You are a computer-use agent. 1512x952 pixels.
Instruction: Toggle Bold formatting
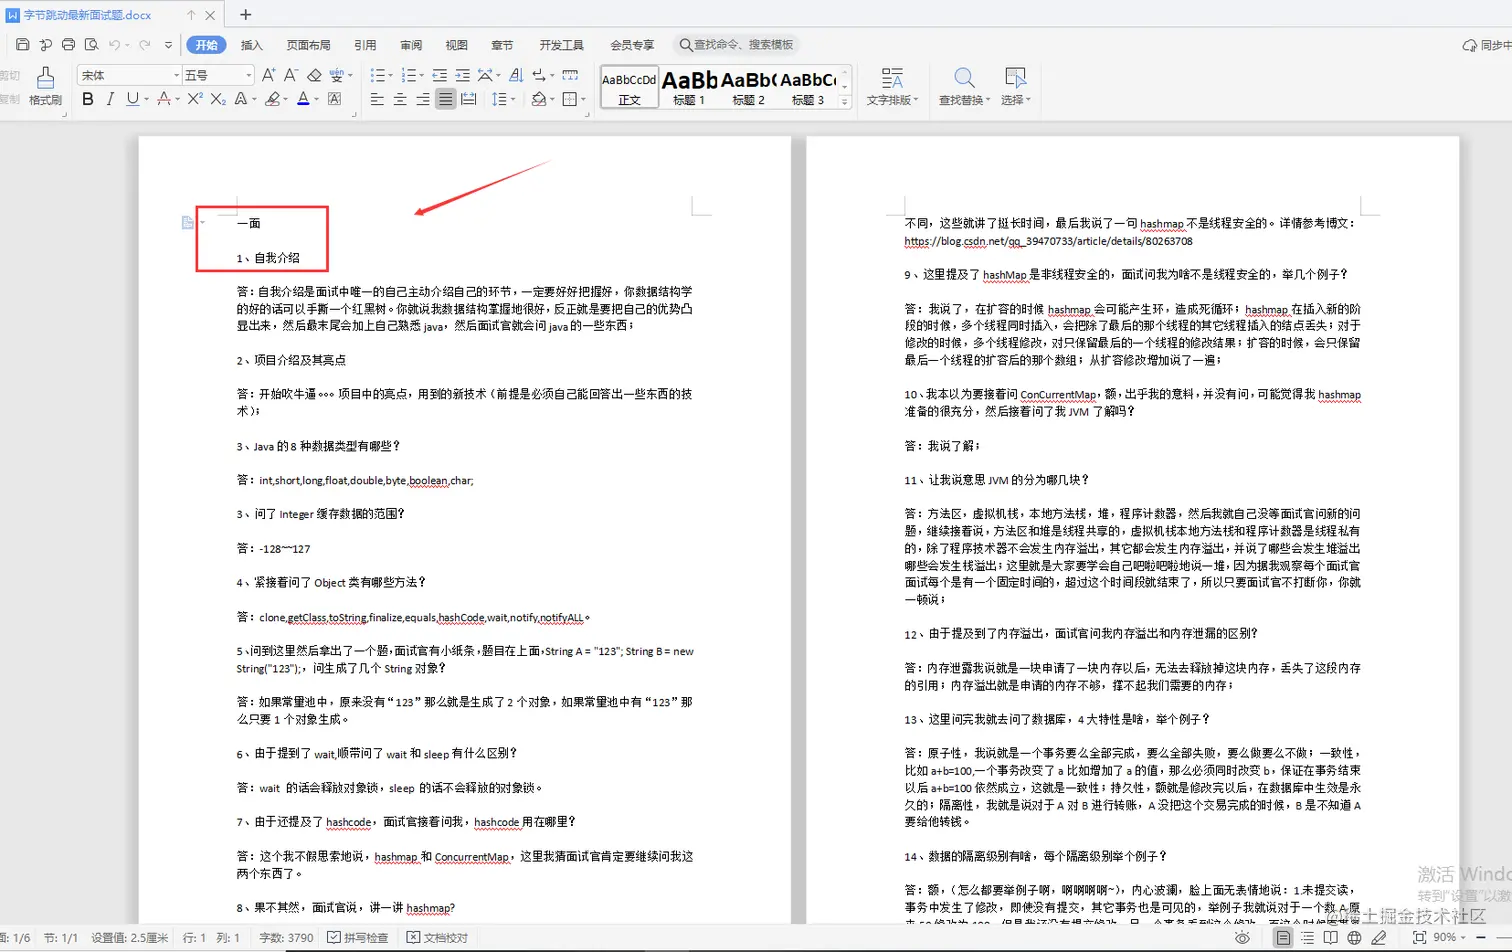[x=88, y=99]
